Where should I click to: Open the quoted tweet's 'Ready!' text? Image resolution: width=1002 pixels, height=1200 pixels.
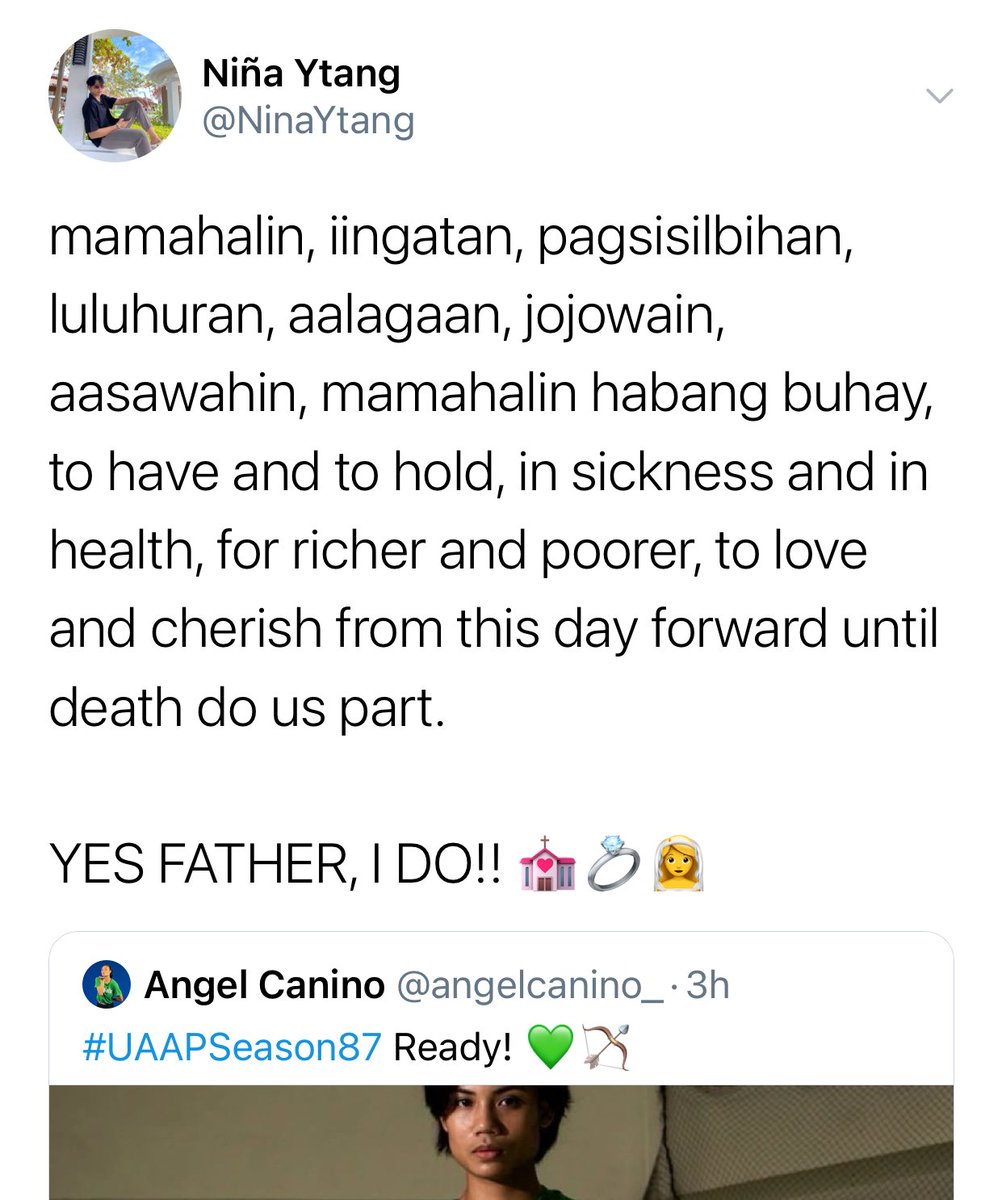tap(454, 1048)
